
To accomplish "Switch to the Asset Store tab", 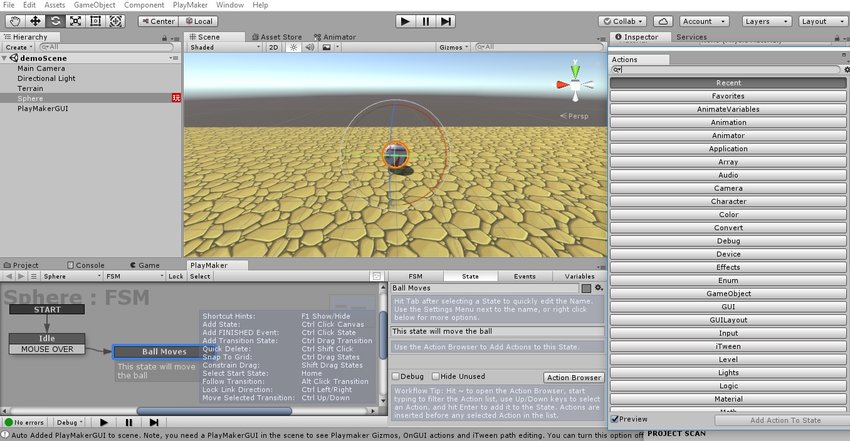I will pos(276,37).
